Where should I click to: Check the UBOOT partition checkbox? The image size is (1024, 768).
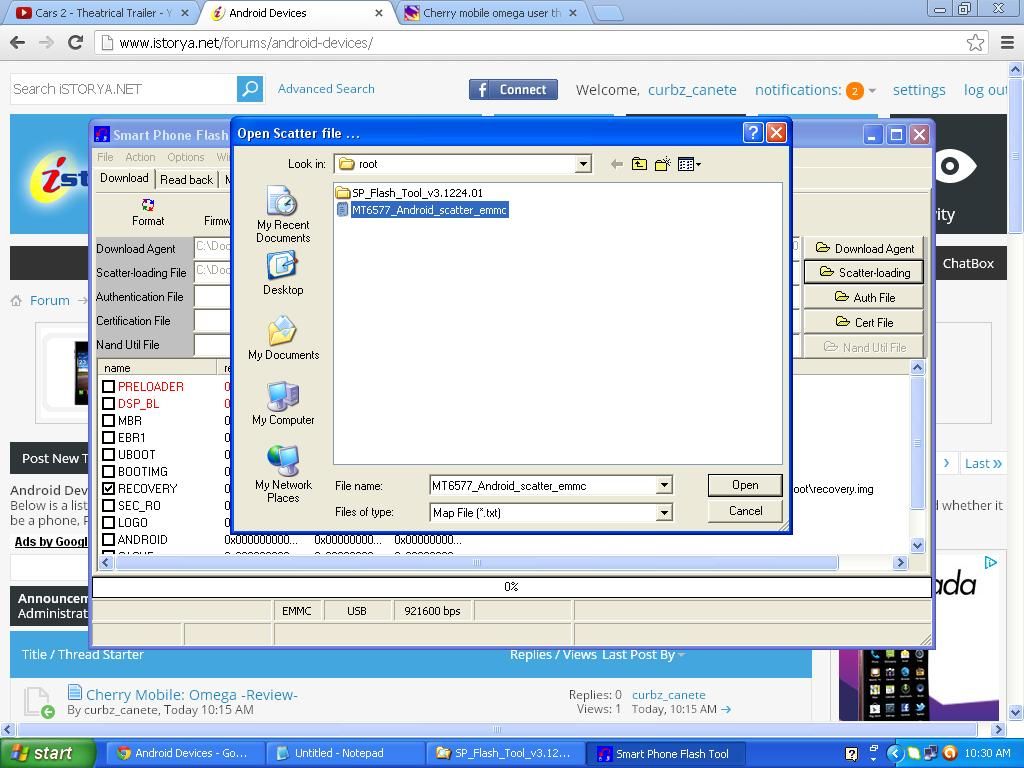[108, 455]
